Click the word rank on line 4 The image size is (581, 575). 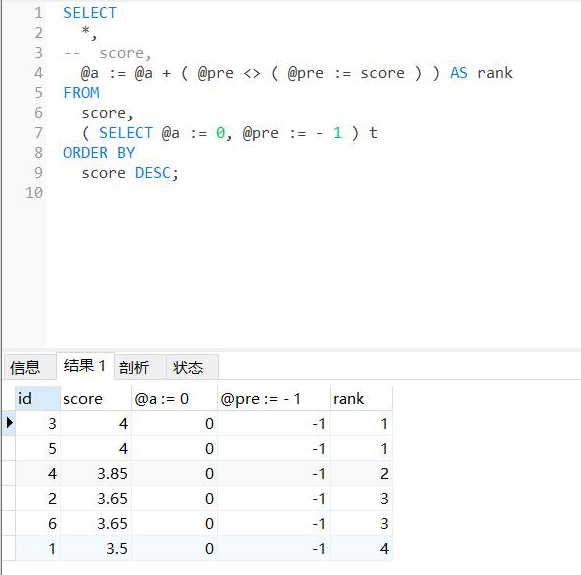pyautogui.click(x=495, y=73)
